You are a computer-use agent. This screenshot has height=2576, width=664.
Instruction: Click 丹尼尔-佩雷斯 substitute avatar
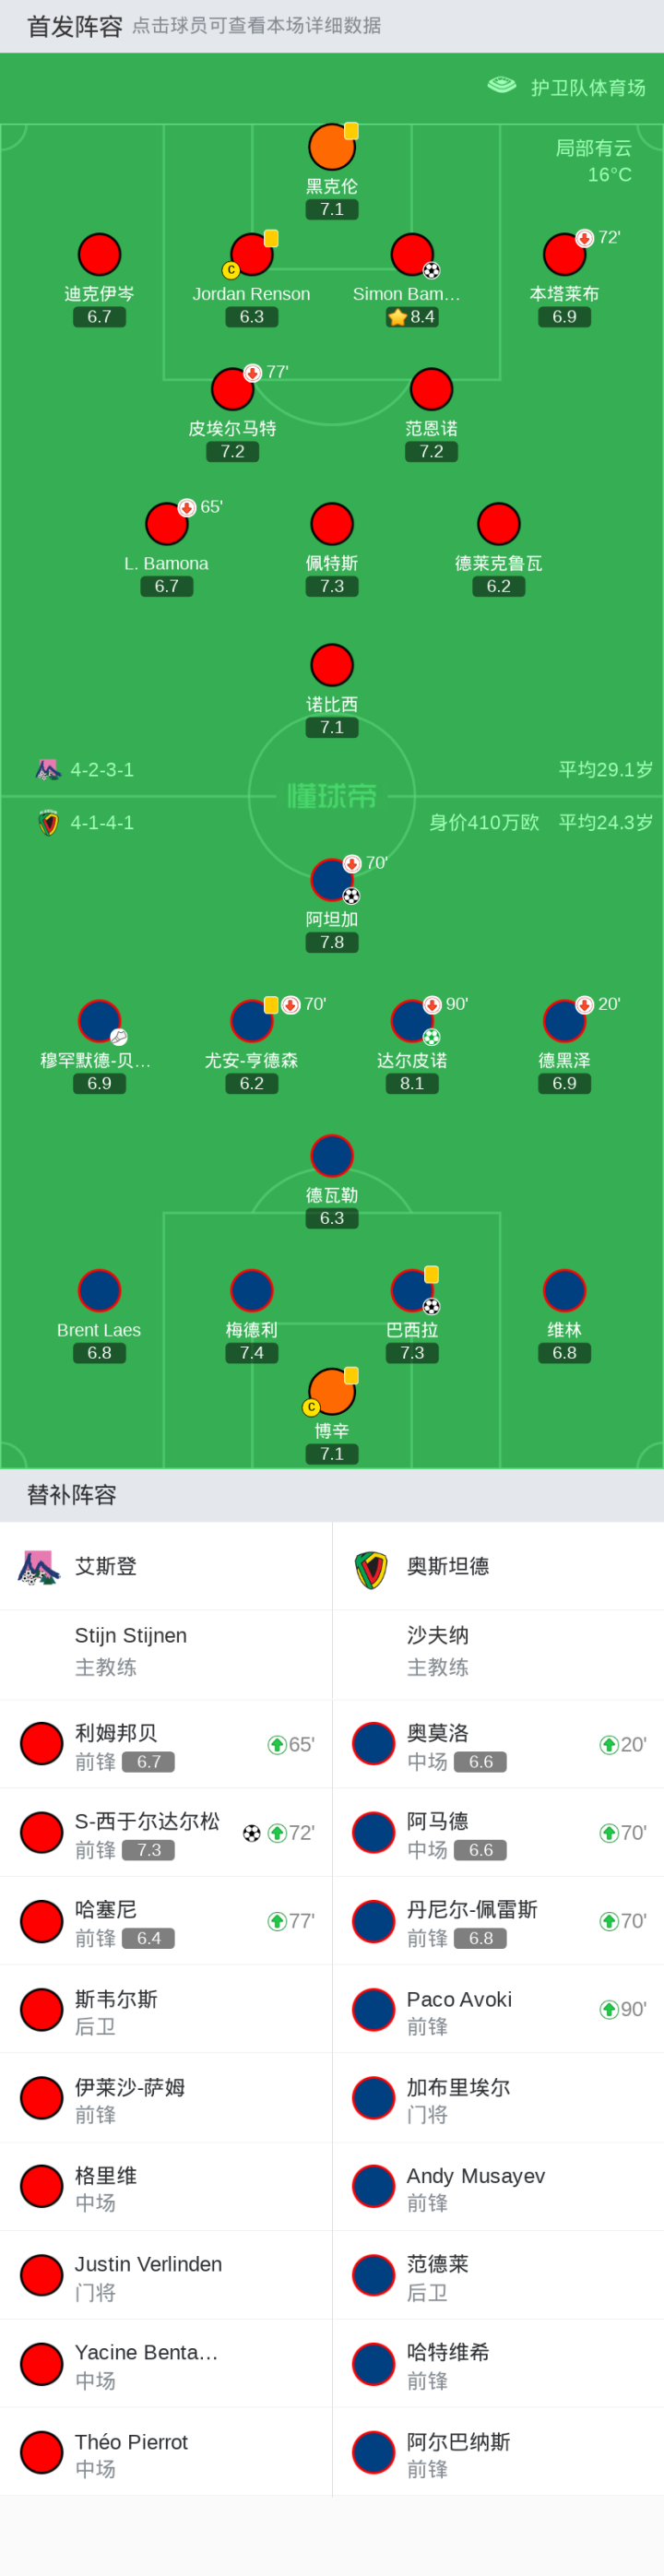[x=374, y=1921]
